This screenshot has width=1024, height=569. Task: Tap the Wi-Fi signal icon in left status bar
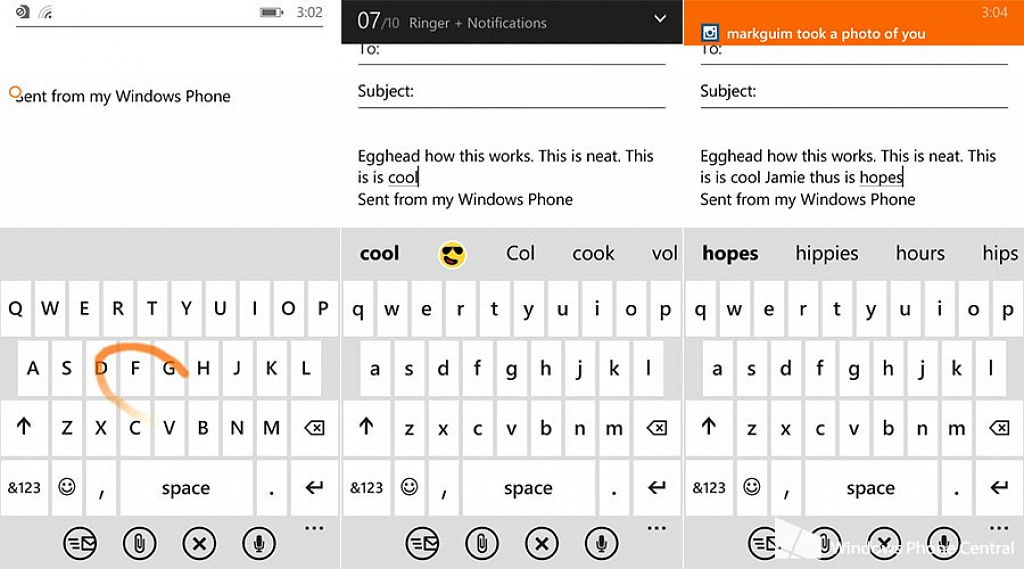point(46,12)
